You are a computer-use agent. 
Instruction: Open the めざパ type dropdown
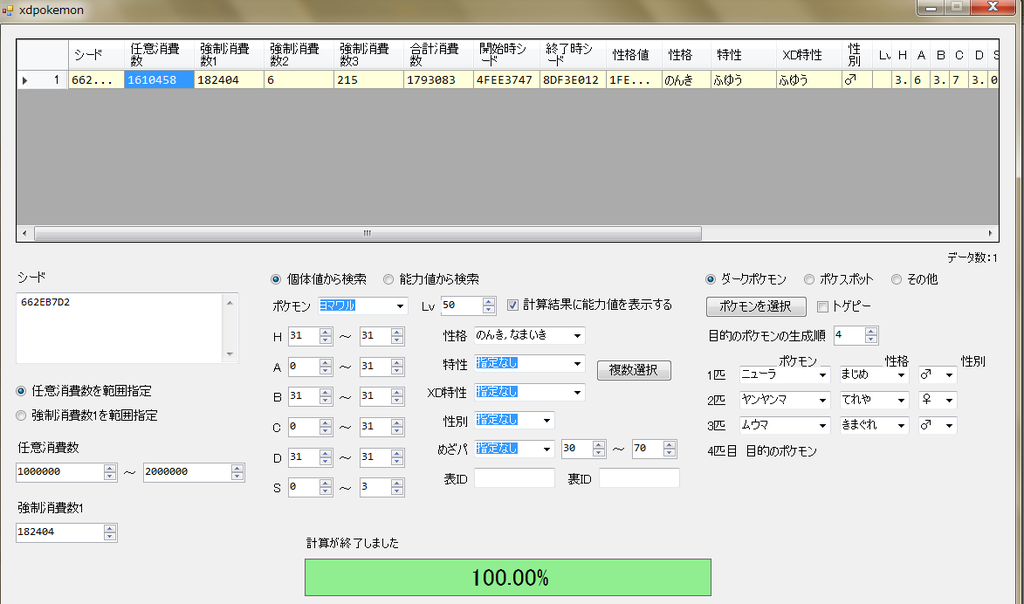(514, 449)
